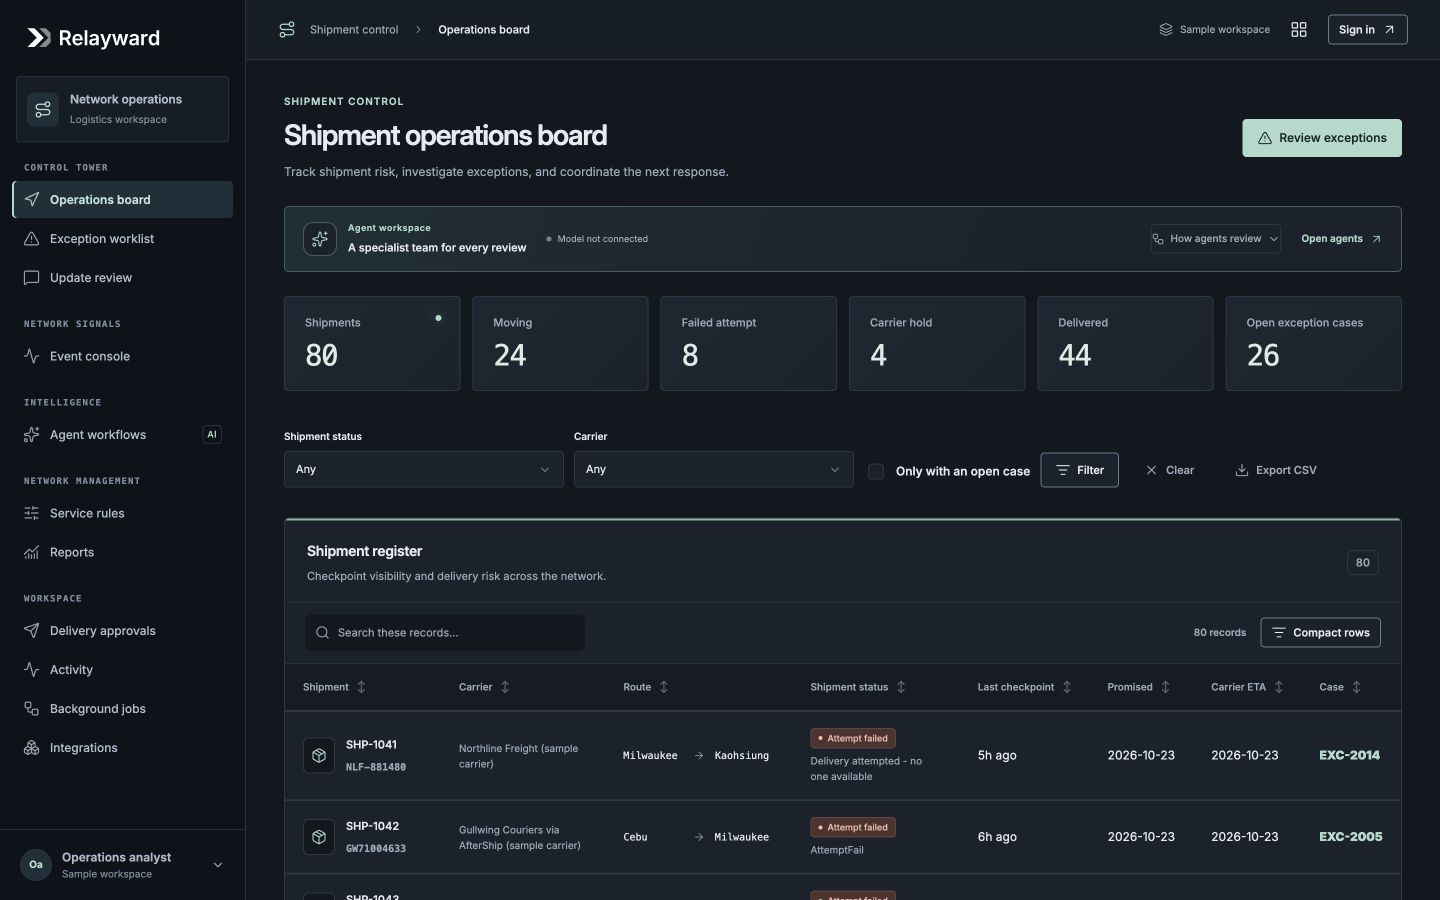This screenshot has width=1440, height=900.
Task: Apply filters with Filter button
Action: click(1079, 470)
